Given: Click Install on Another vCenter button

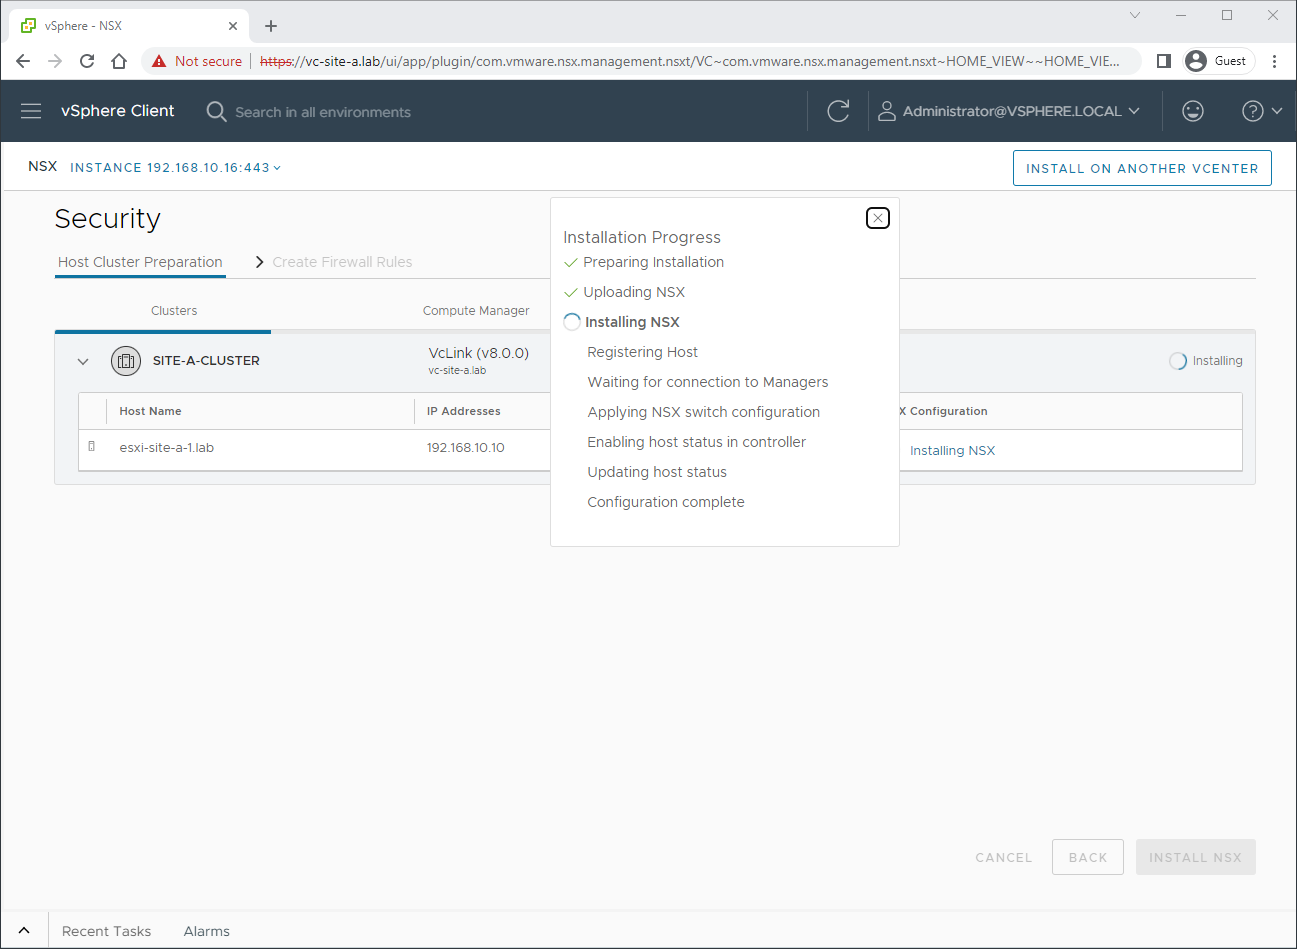Looking at the screenshot, I should pyautogui.click(x=1142, y=168).
